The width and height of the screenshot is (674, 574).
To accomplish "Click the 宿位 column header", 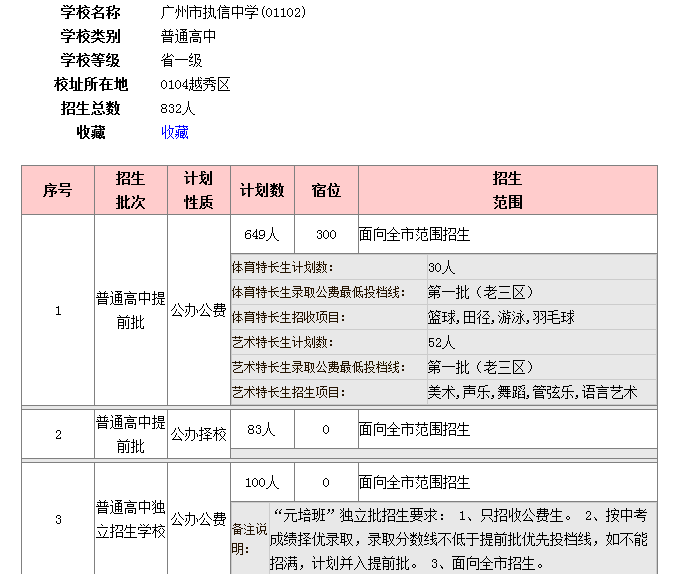I will [x=326, y=190].
